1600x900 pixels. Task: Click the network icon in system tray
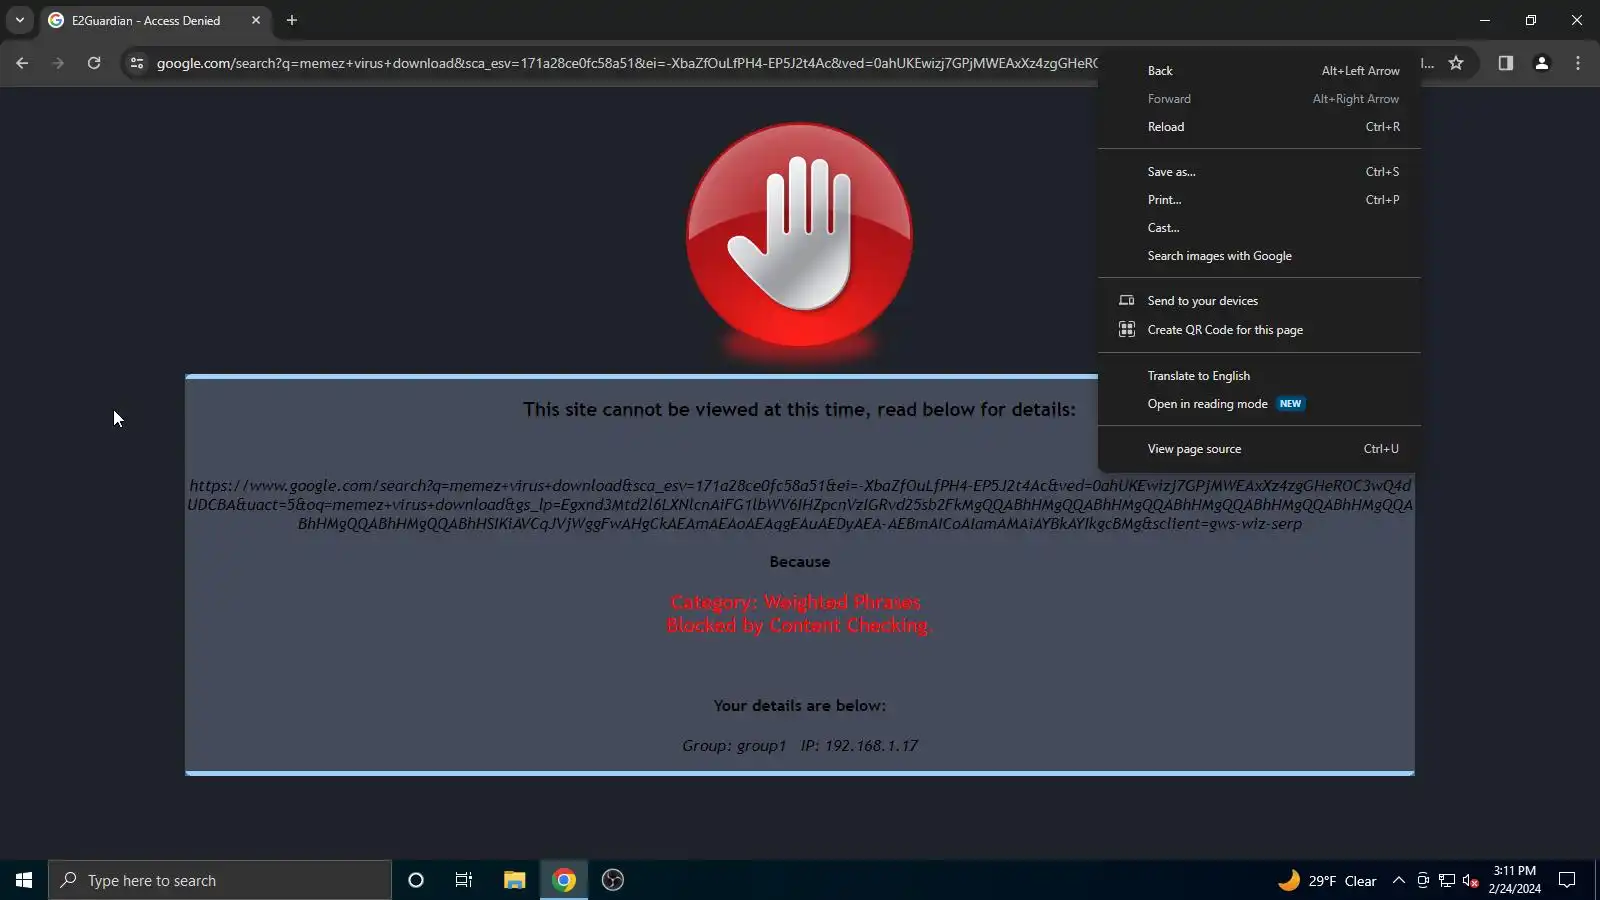1447,881
